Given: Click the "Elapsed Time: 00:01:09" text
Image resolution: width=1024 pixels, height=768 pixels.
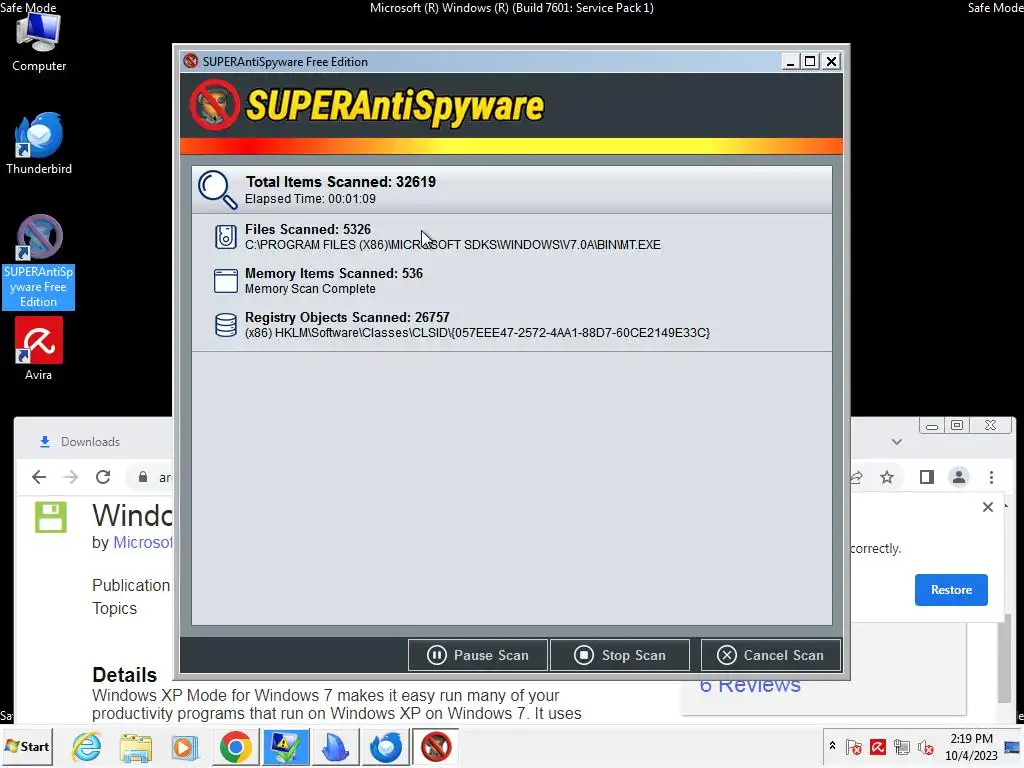Looking at the screenshot, I should click(x=310, y=199).
